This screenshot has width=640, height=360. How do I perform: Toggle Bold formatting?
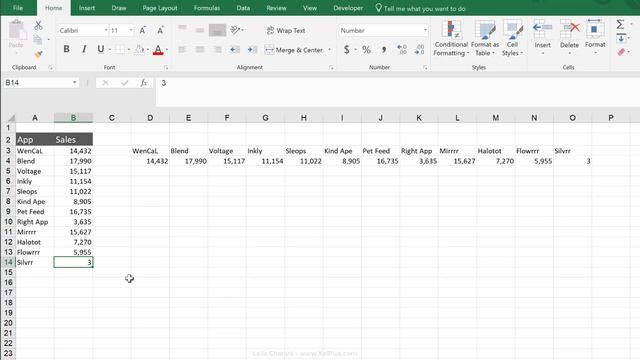[x=66, y=49]
